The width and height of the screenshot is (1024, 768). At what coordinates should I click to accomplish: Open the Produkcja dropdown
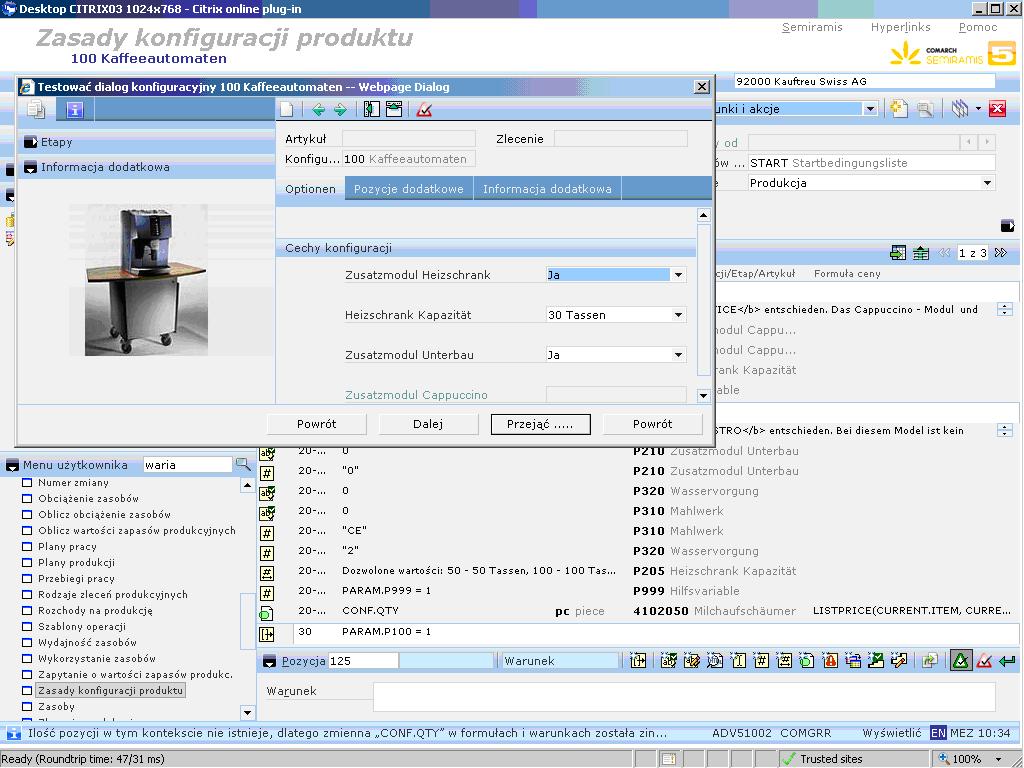[987, 183]
